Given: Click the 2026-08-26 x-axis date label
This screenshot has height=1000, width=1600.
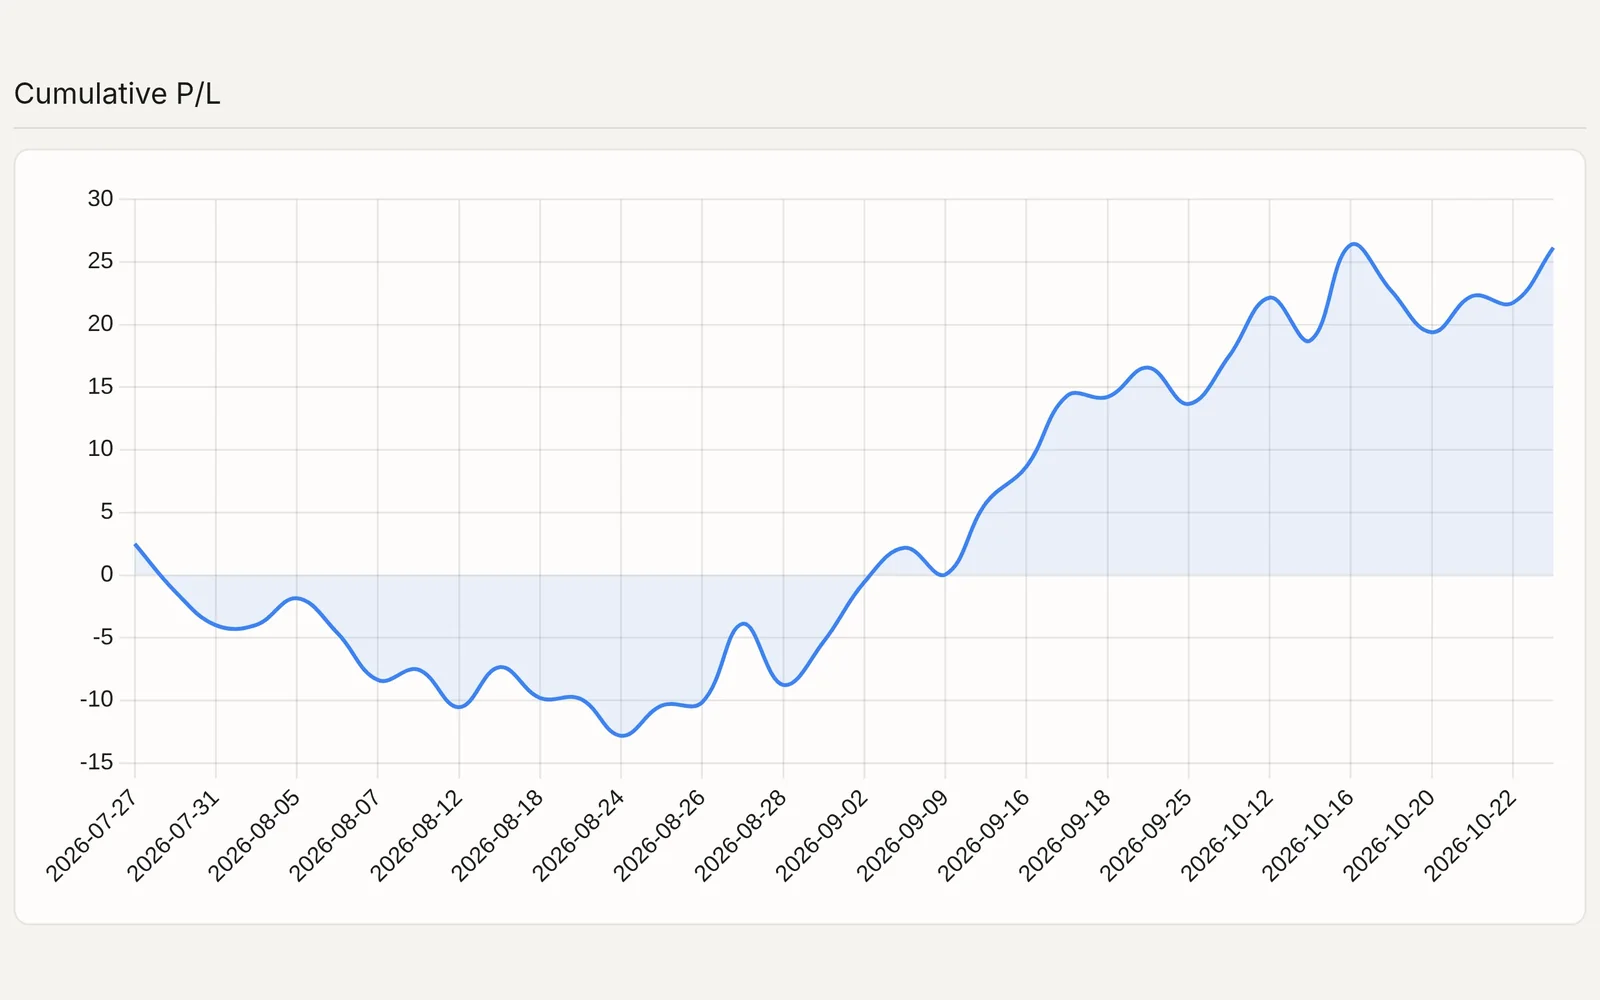Looking at the screenshot, I should coord(659,836).
